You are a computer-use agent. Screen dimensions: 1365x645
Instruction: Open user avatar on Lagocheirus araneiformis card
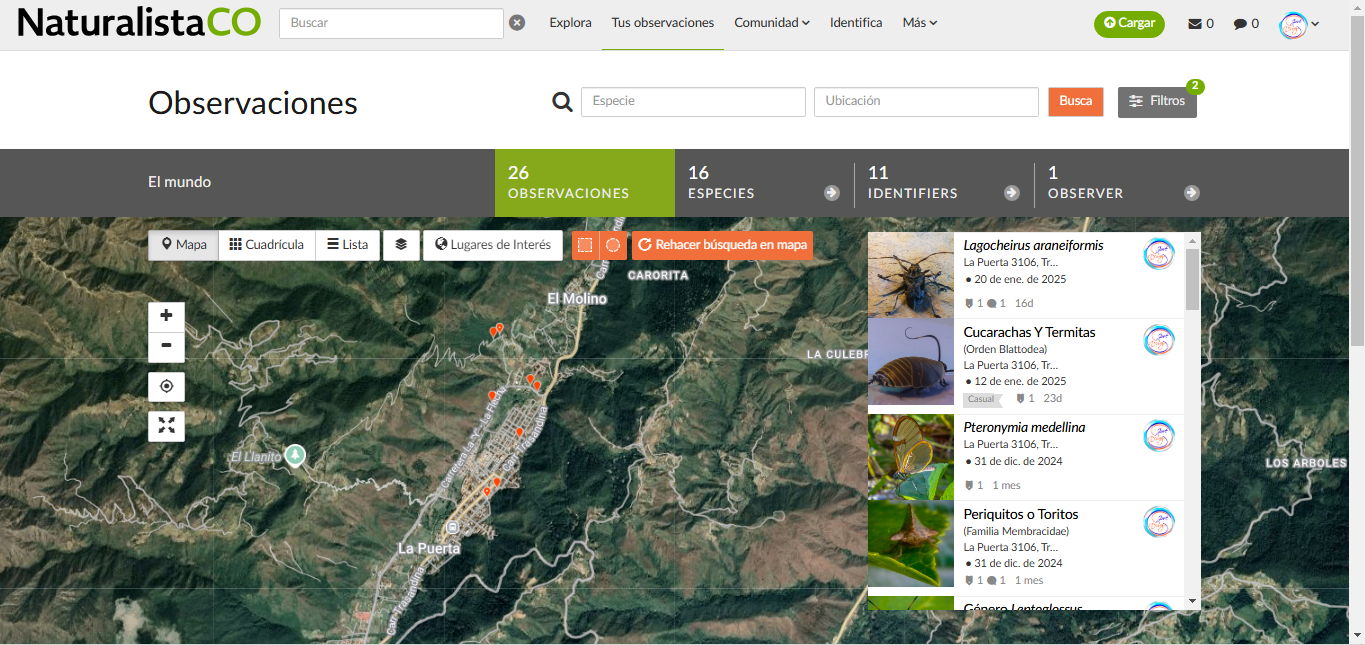pos(1159,254)
